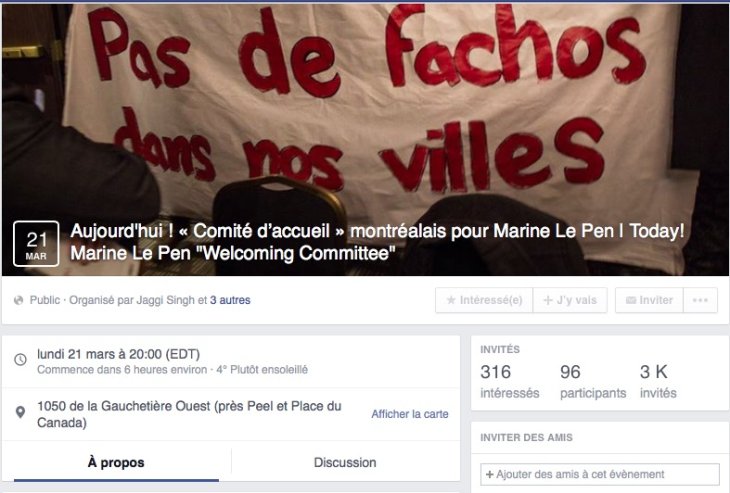View the 316 intéressés list
The width and height of the screenshot is (730, 493).
point(509,381)
